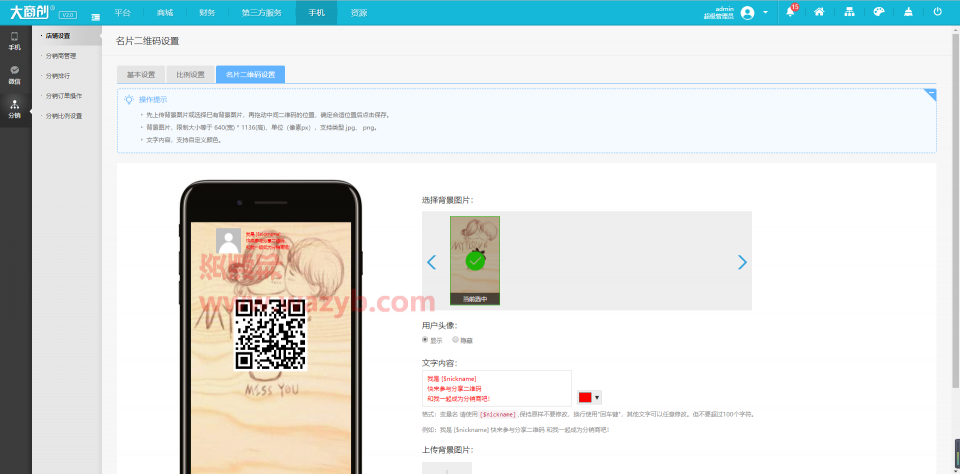Image resolution: width=960 pixels, height=474 pixels.
Task: Click the 选择背景图片 label
Action: click(x=448, y=200)
